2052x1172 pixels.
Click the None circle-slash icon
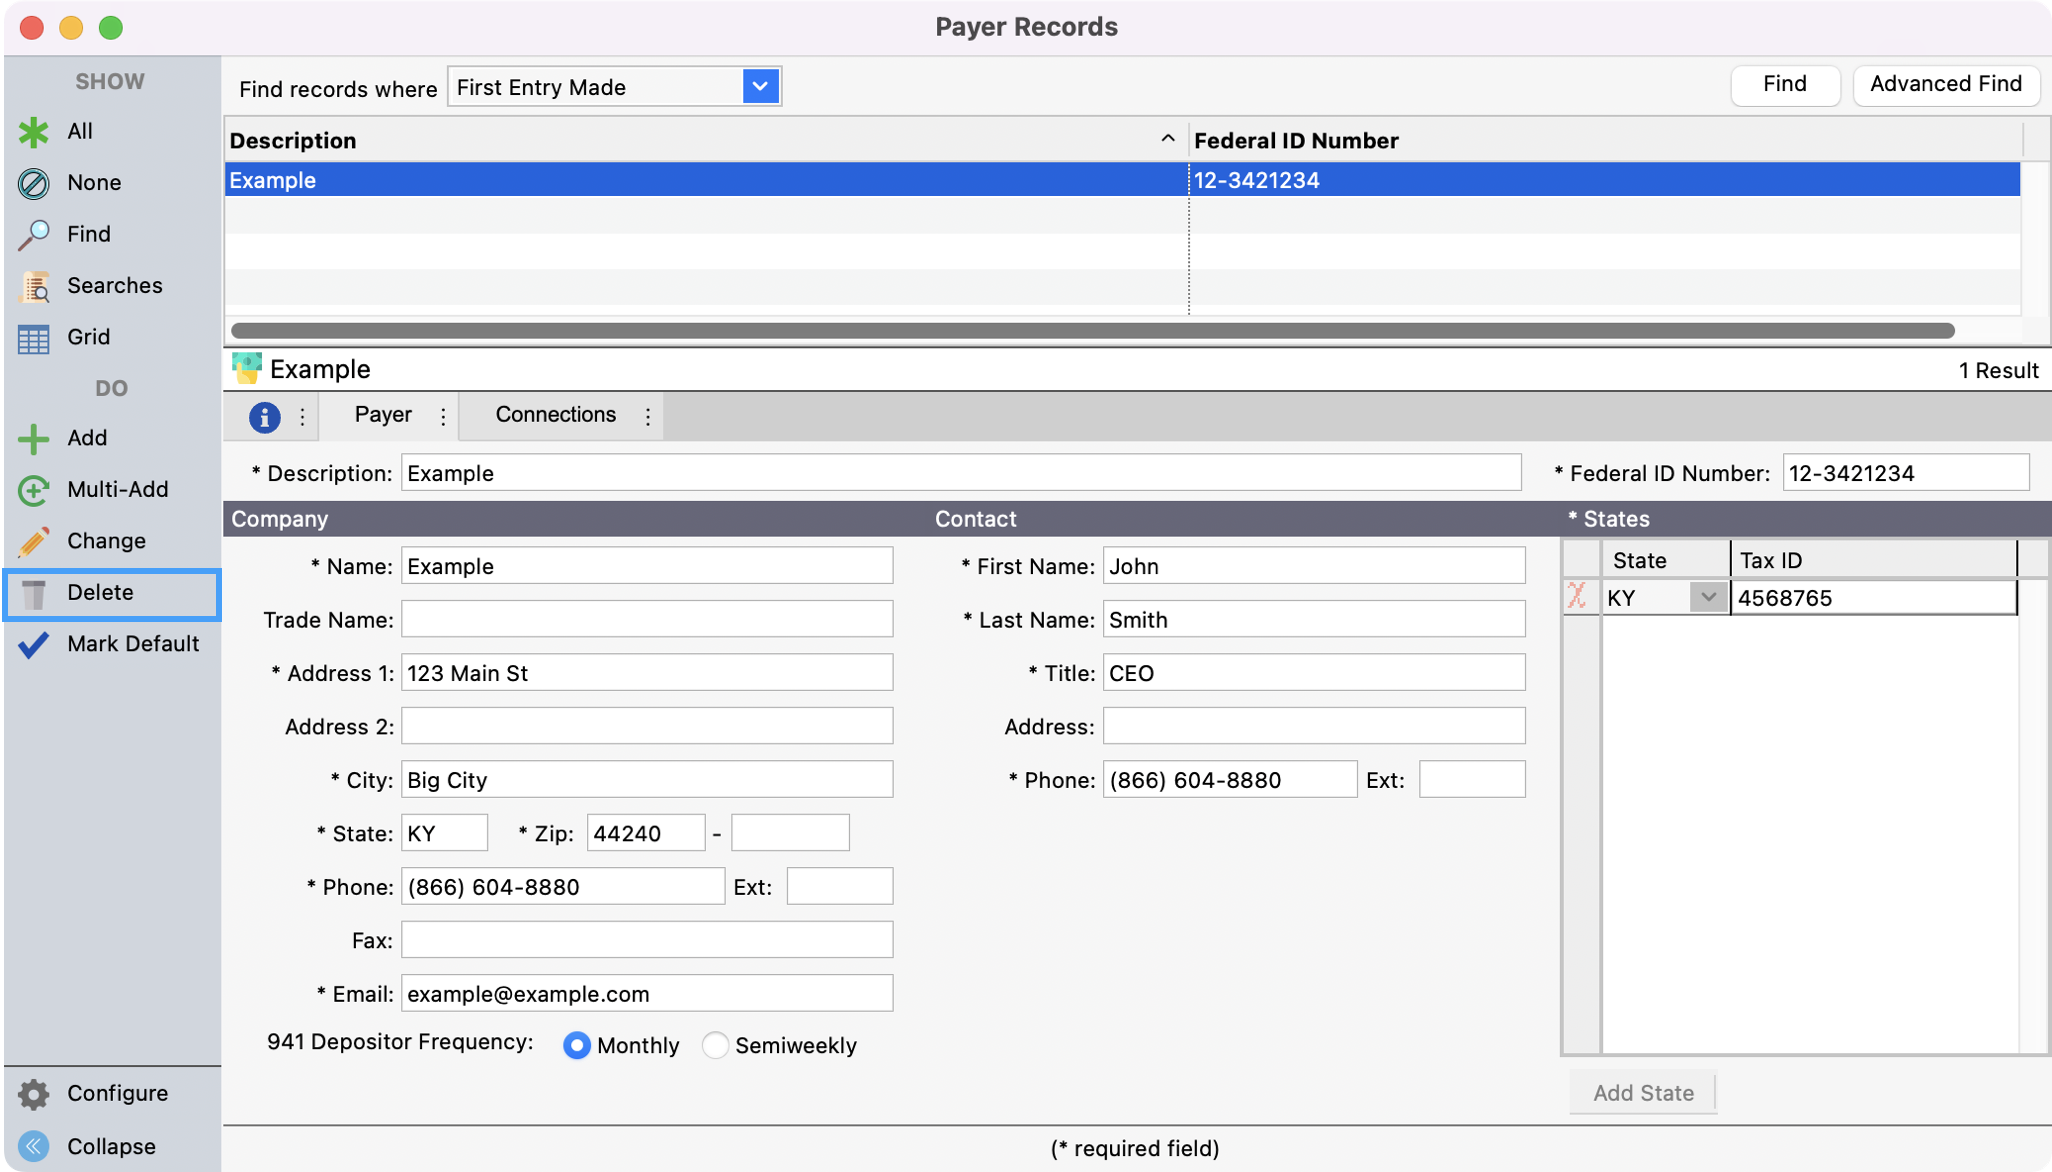(34, 183)
